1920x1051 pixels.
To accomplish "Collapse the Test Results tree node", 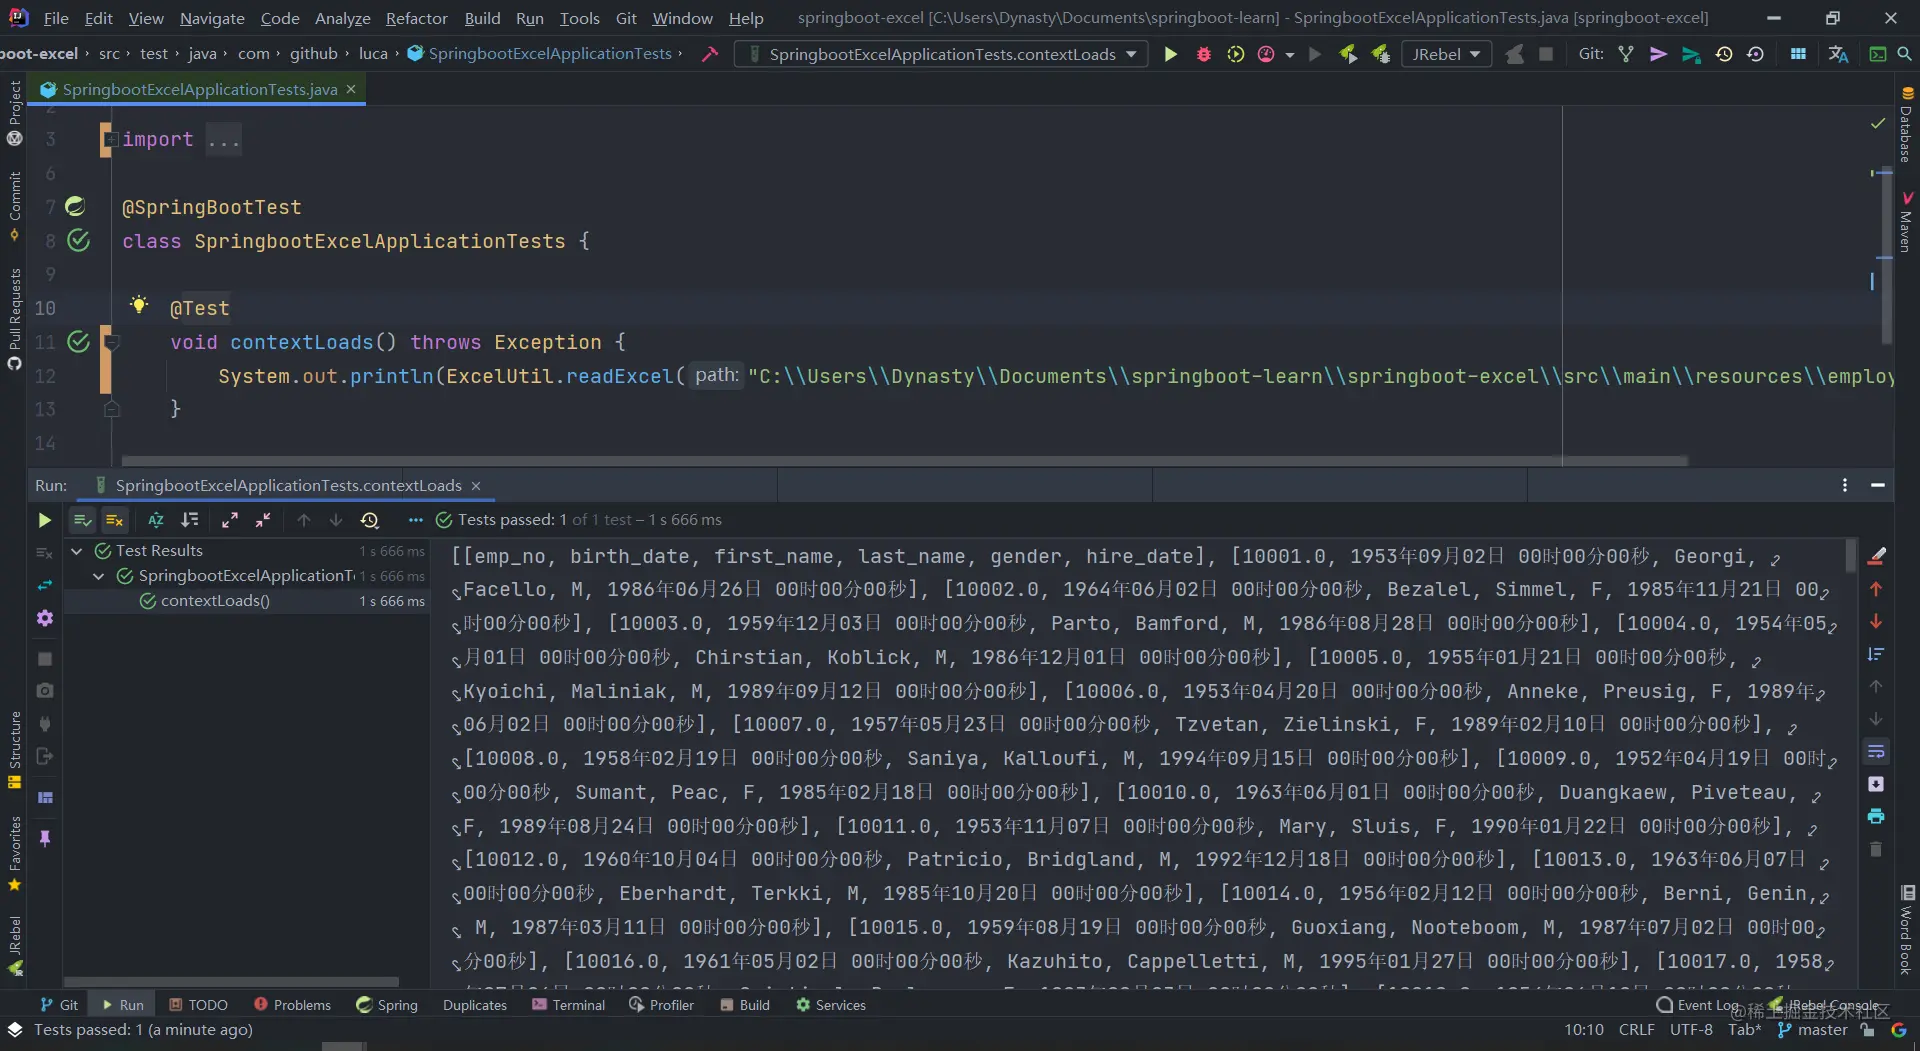I will tap(77, 551).
